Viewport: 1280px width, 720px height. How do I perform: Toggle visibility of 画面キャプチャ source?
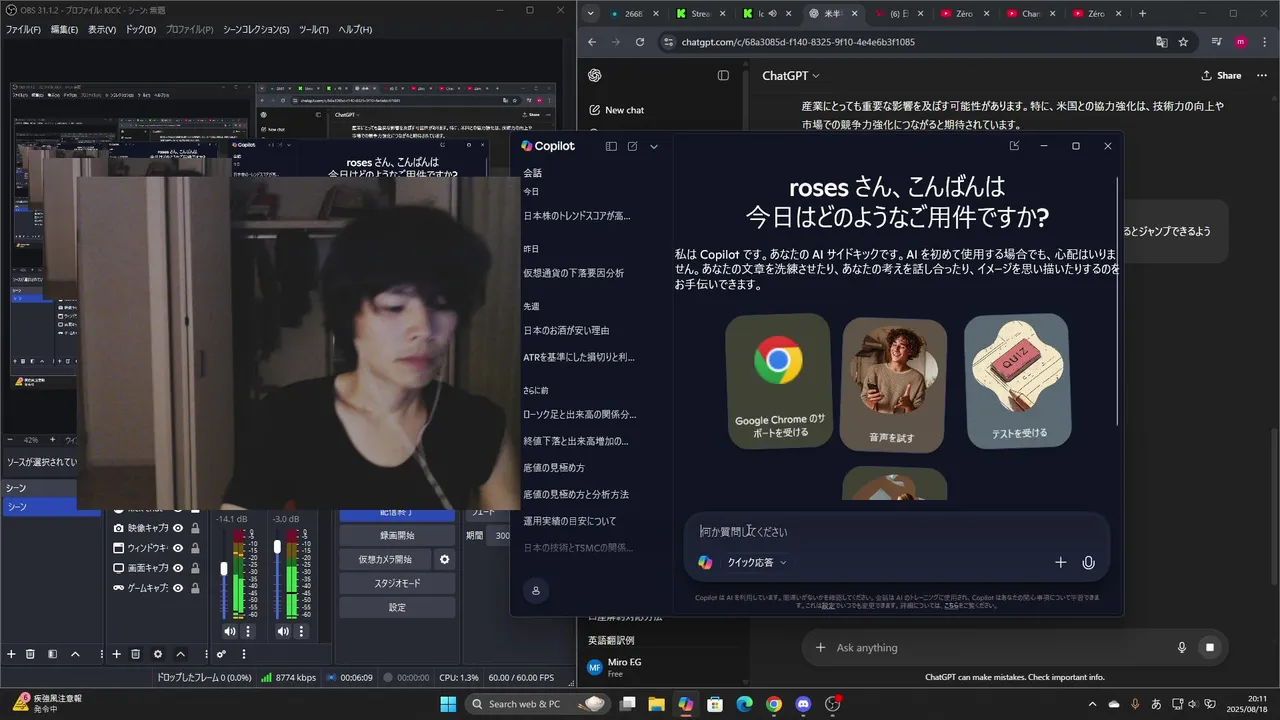point(178,568)
